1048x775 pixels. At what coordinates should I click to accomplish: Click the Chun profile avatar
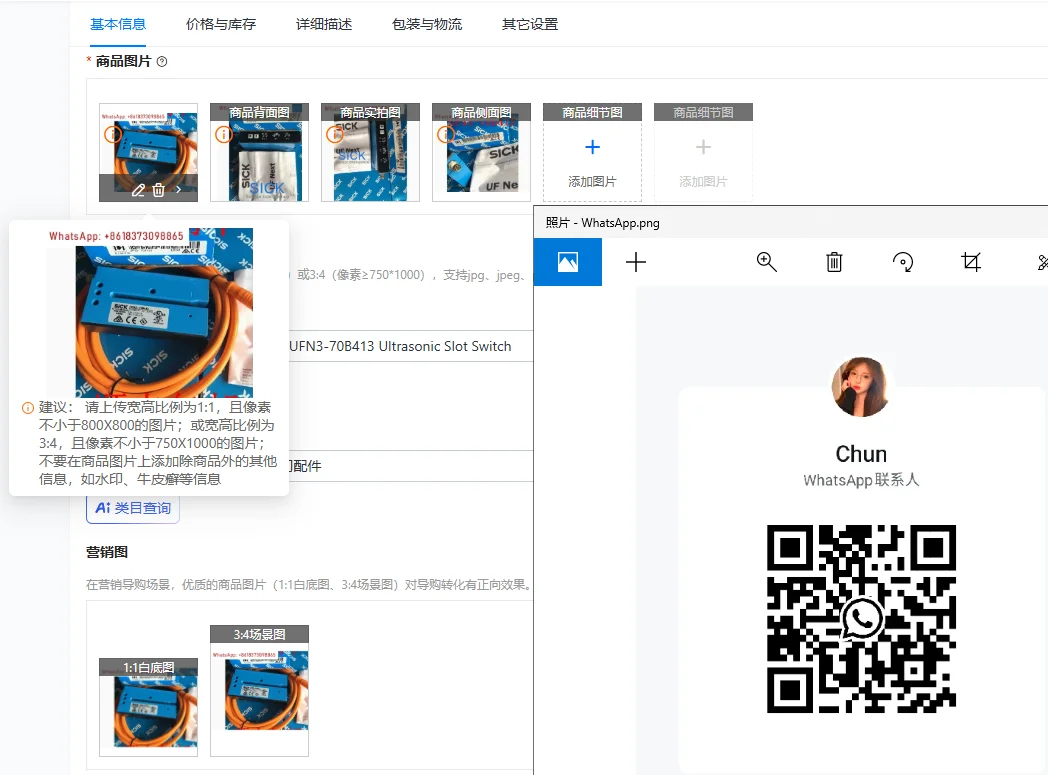click(x=861, y=387)
